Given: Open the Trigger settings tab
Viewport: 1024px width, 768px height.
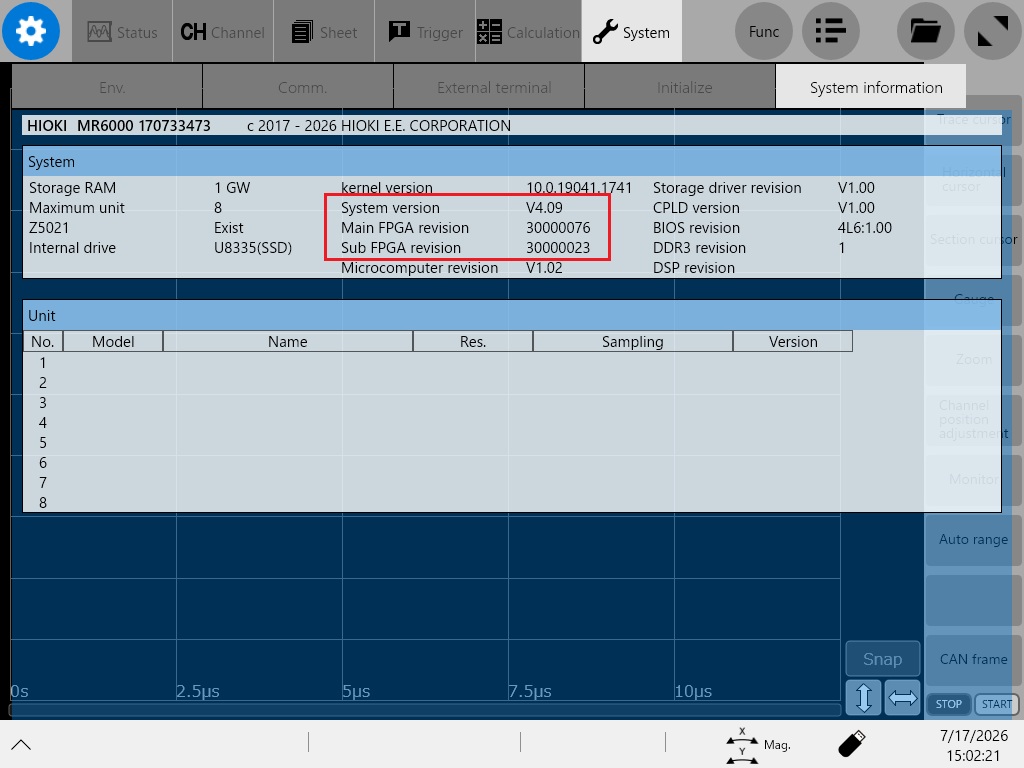Looking at the screenshot, I should point(425,31).
